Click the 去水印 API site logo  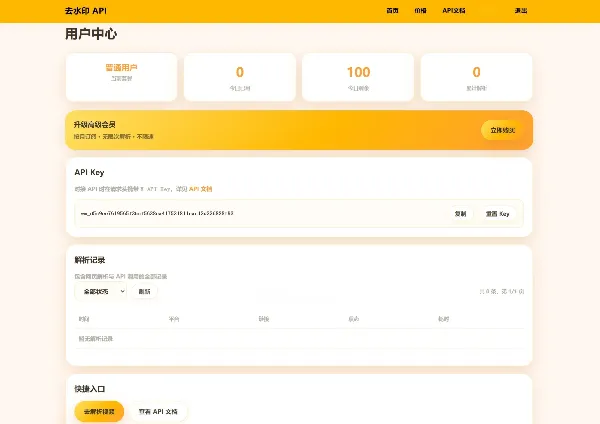pos(86,11)
